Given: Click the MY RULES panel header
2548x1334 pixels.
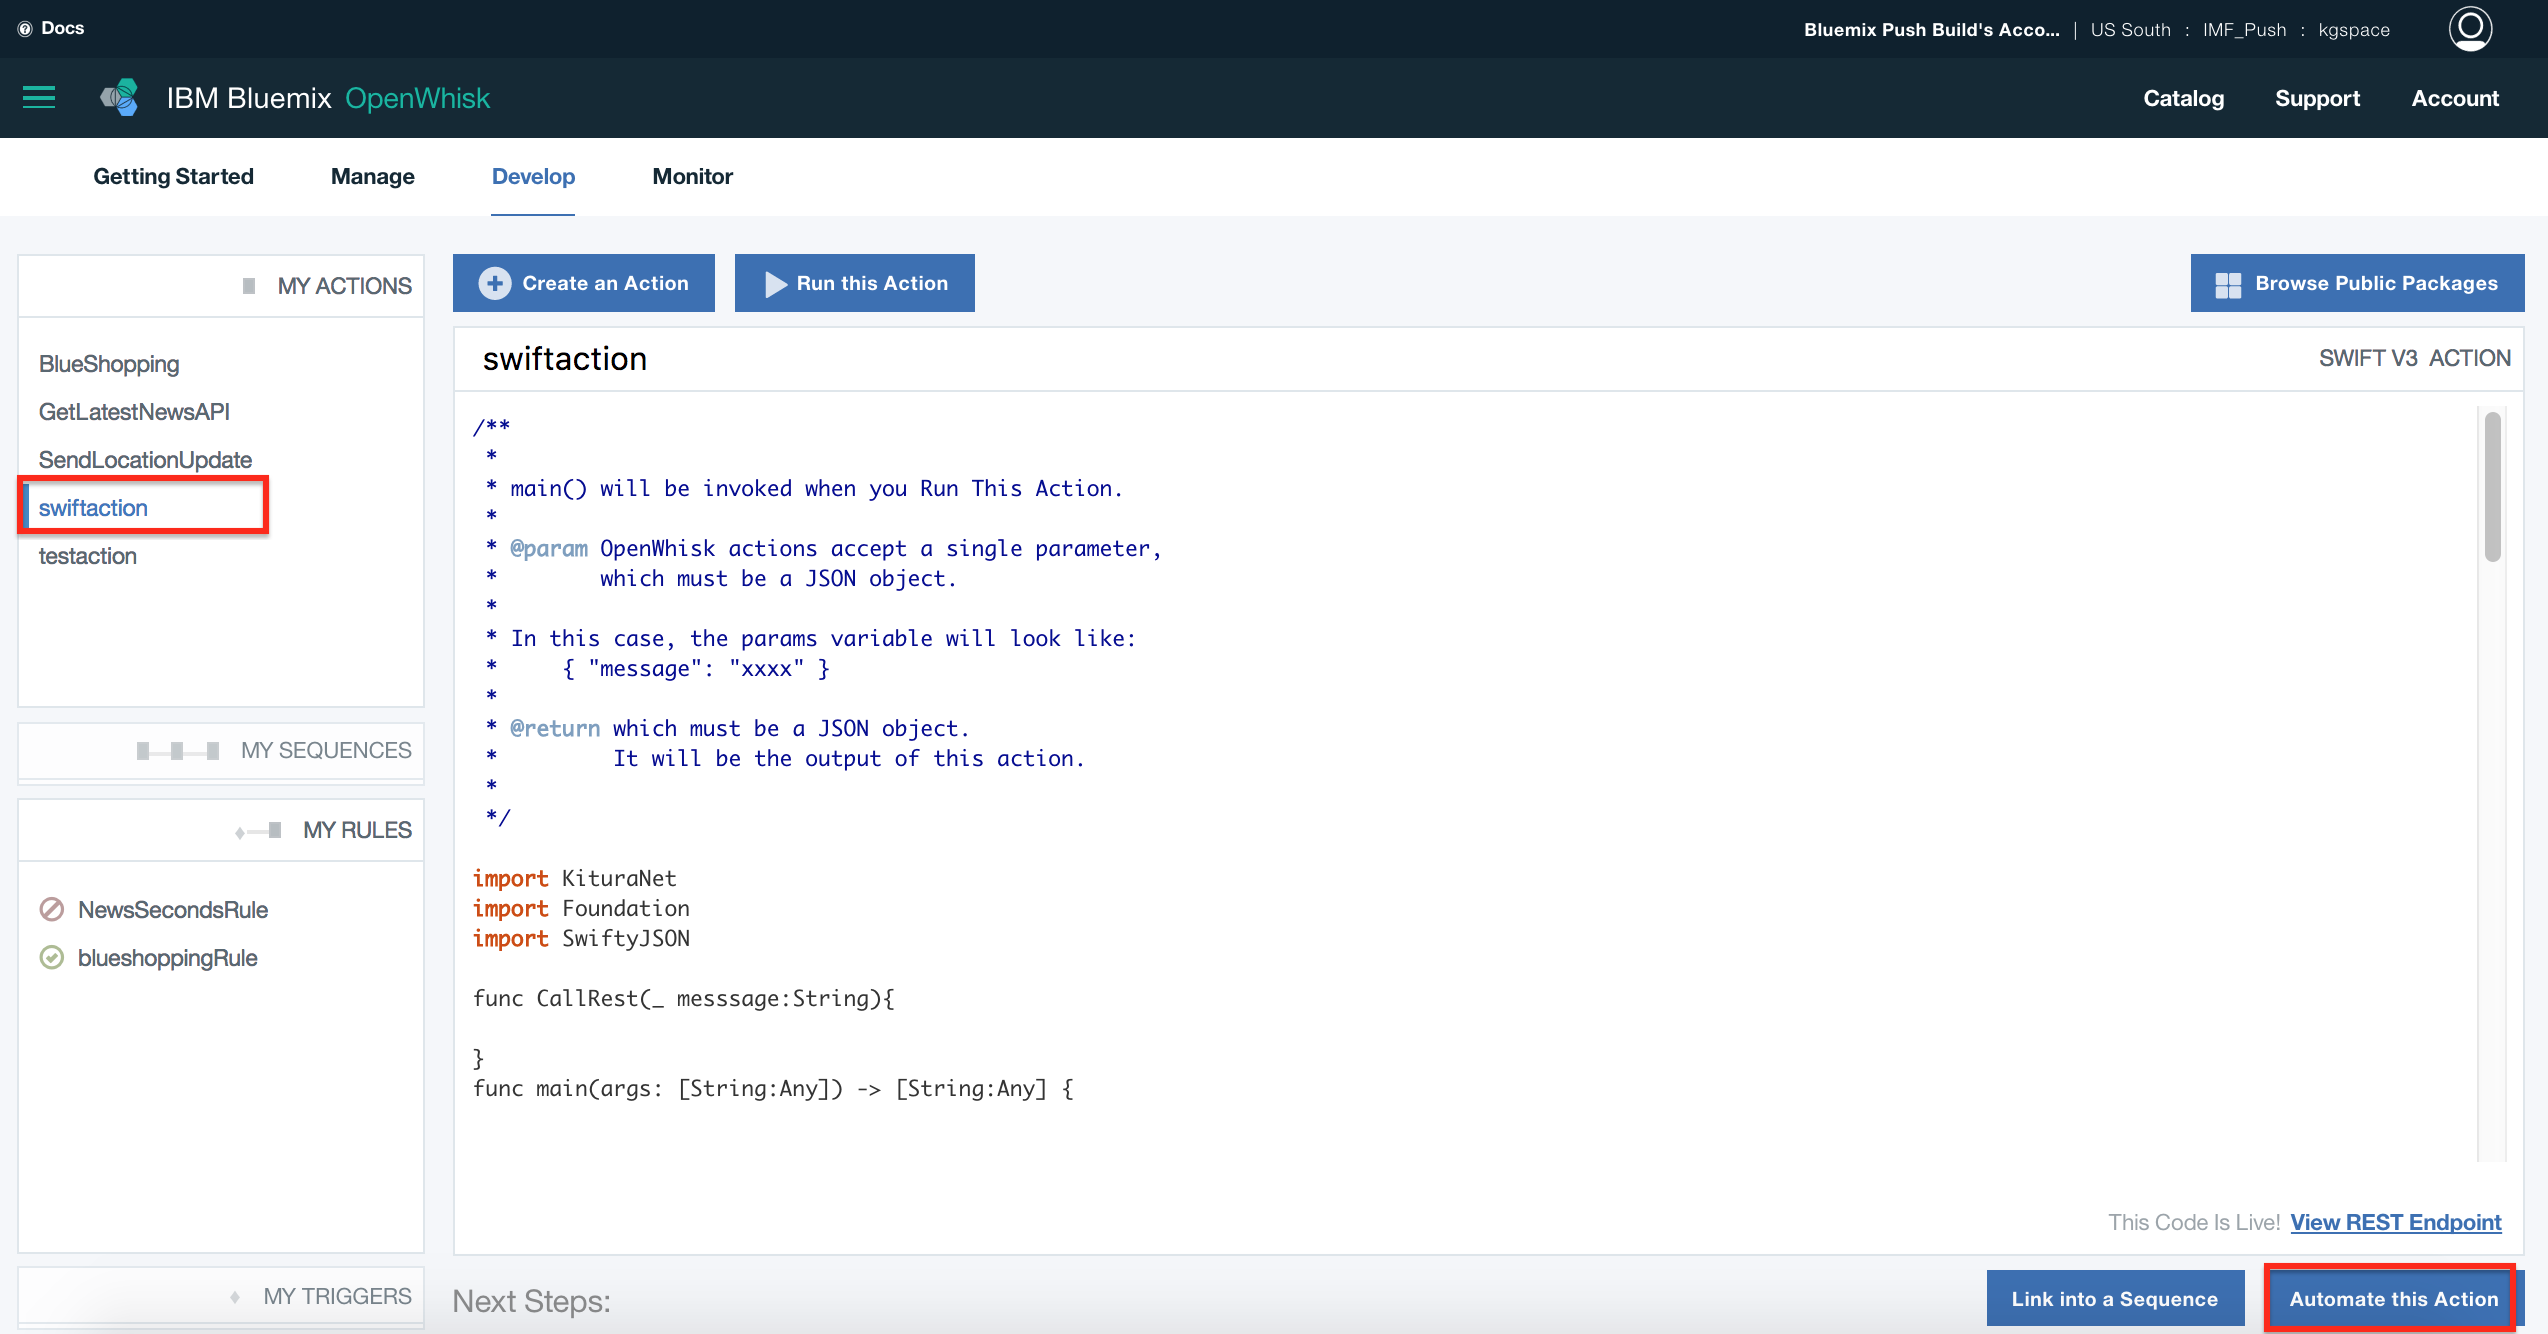Looking at the screenshot, I should [221, 830].
